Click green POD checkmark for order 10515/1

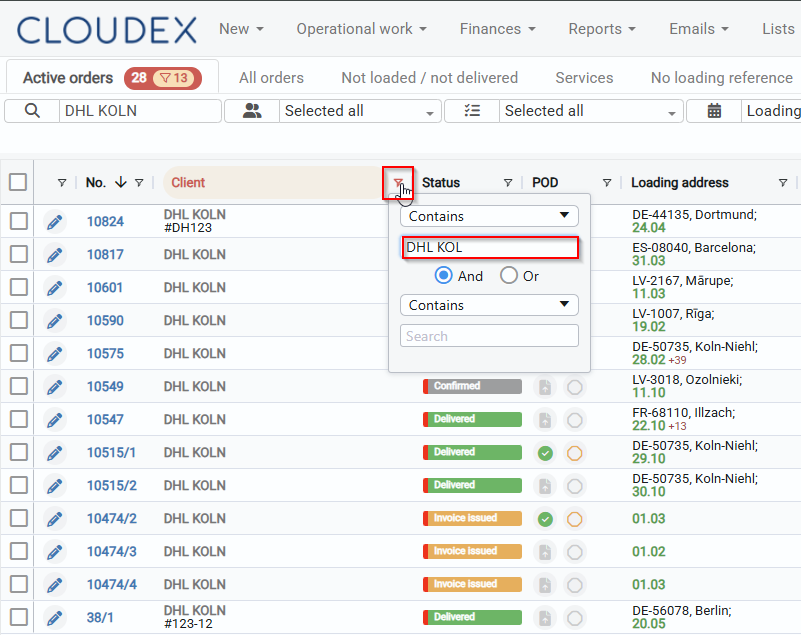545,453
